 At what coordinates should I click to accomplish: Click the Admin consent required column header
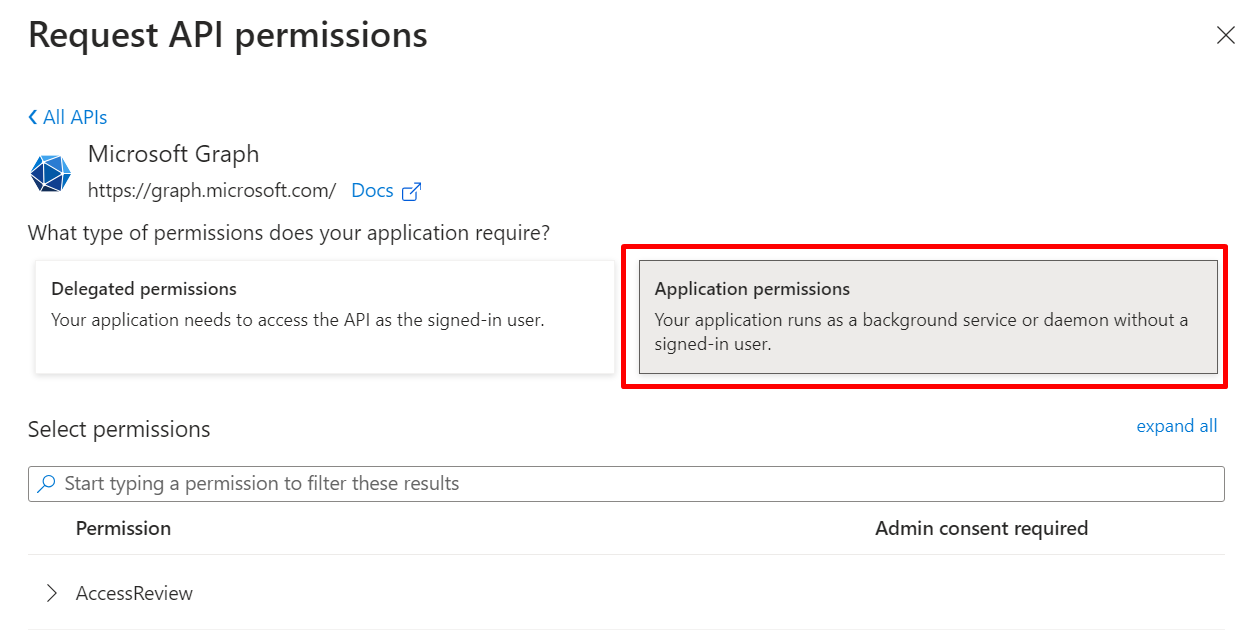(x=981, y=528)
